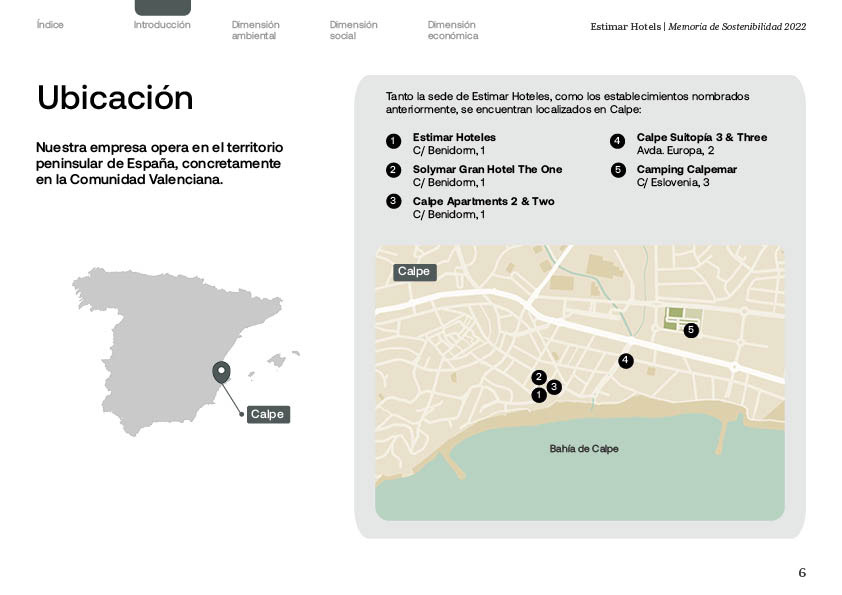This screenshot has width=842, height=595.
Task: Click the Calpe label beside Spain map
Action: tap(268, 414)
